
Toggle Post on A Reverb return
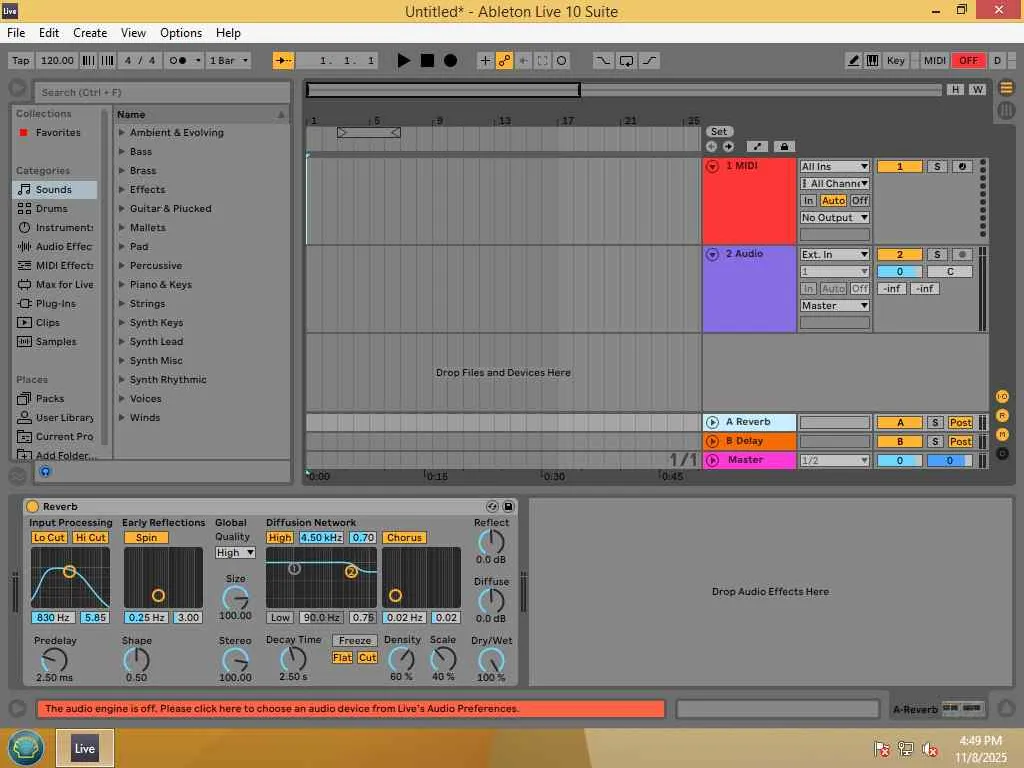[960, 423]
